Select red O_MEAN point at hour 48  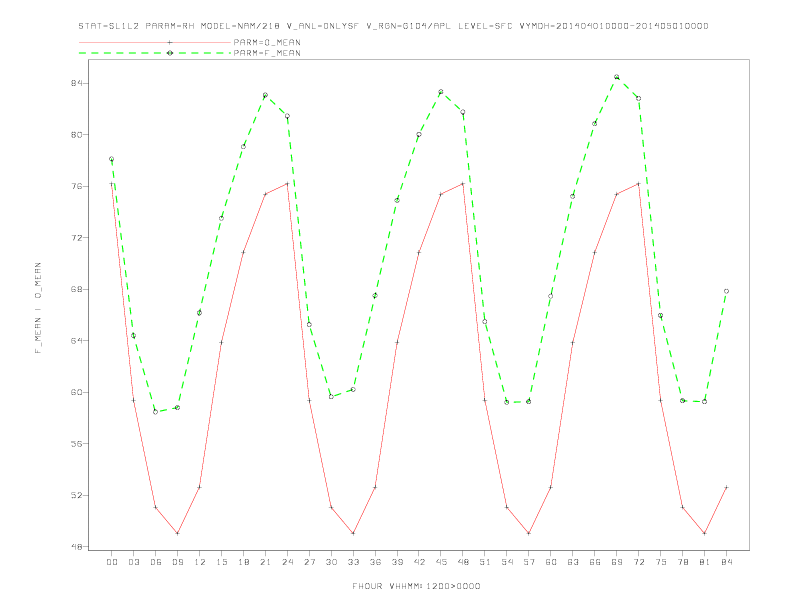pos(463,184)
